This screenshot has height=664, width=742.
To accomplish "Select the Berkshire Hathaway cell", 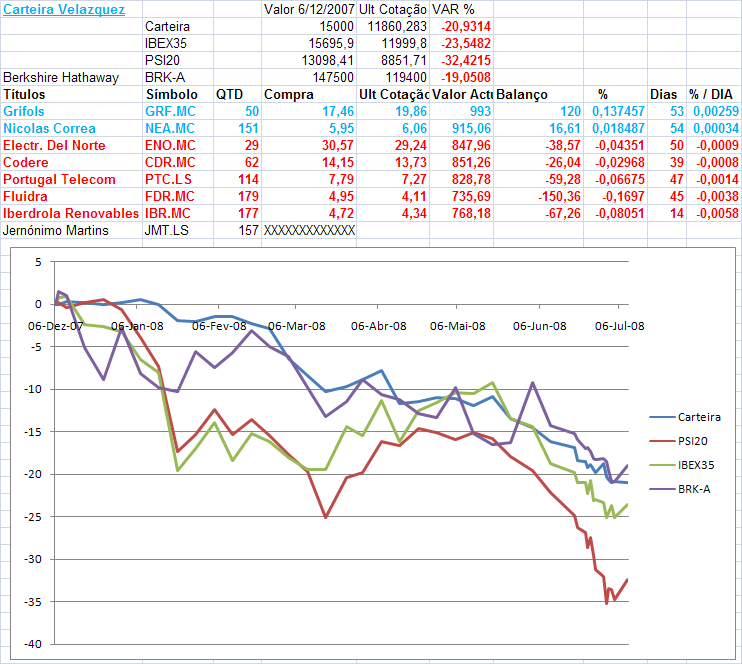I will pyautogui.click(x=71, y=78).
